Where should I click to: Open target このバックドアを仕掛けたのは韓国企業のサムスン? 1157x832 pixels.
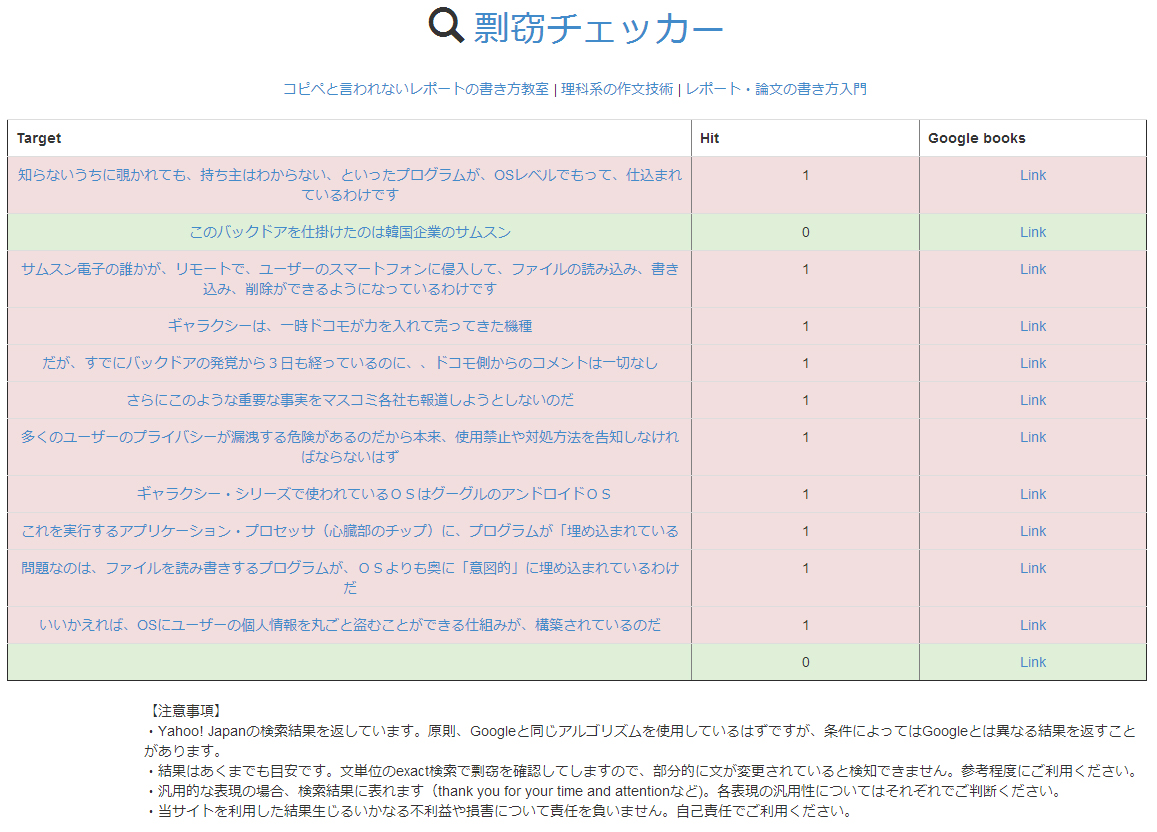350,232
